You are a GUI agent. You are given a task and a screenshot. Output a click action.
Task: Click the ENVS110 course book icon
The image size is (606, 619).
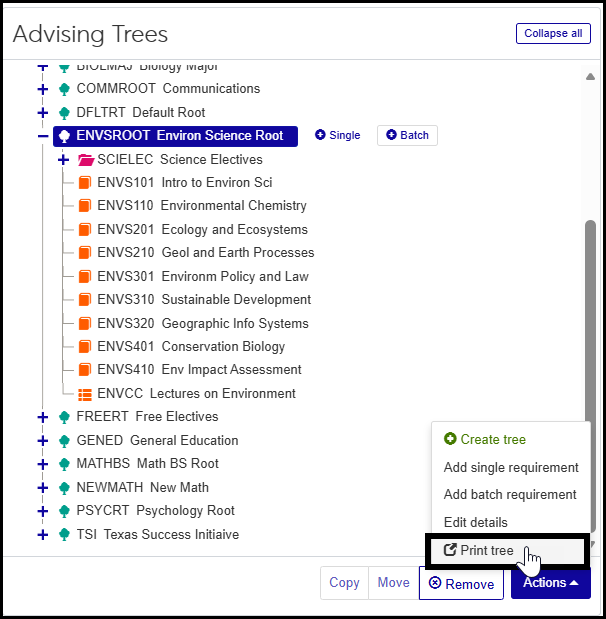click(85, 206)
